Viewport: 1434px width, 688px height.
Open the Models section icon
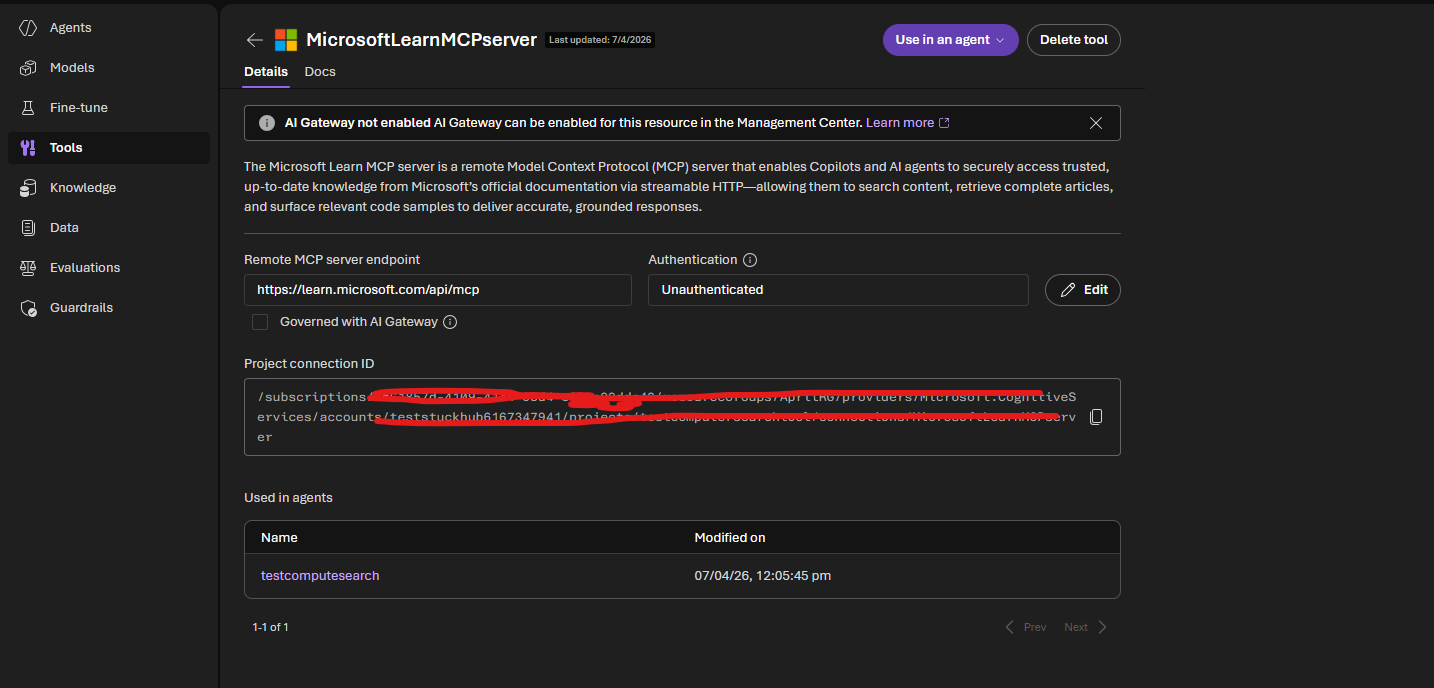click(29, 68)
